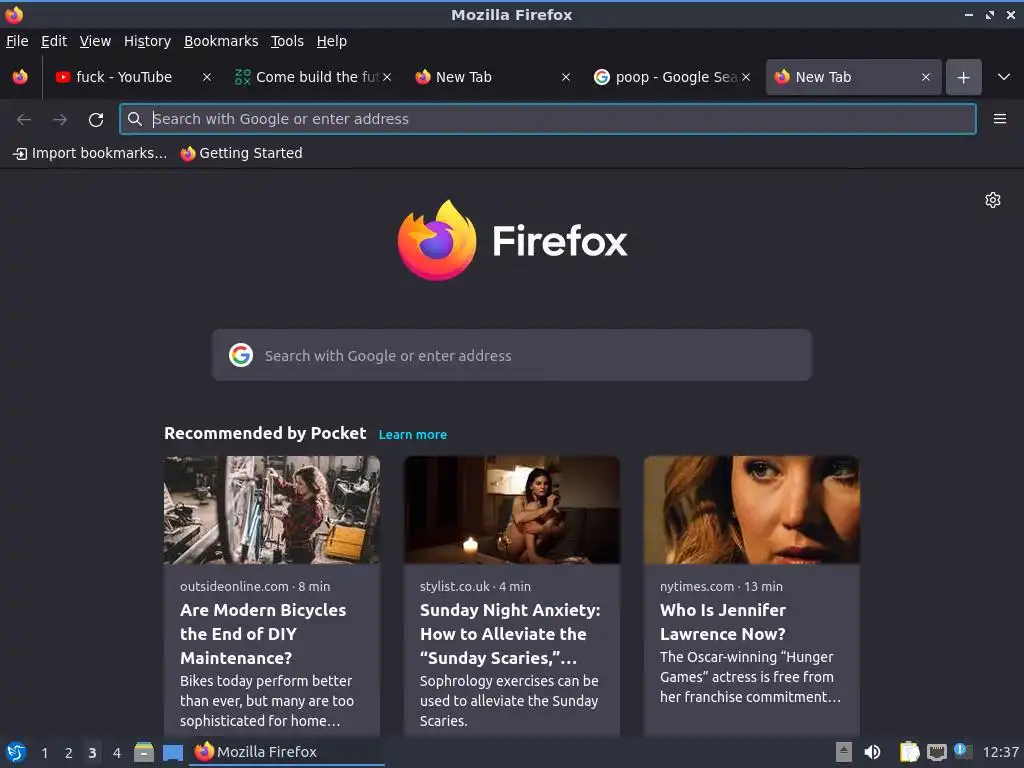Close the active New Tab tab
1024x768 pixels.
coord(925,77)
